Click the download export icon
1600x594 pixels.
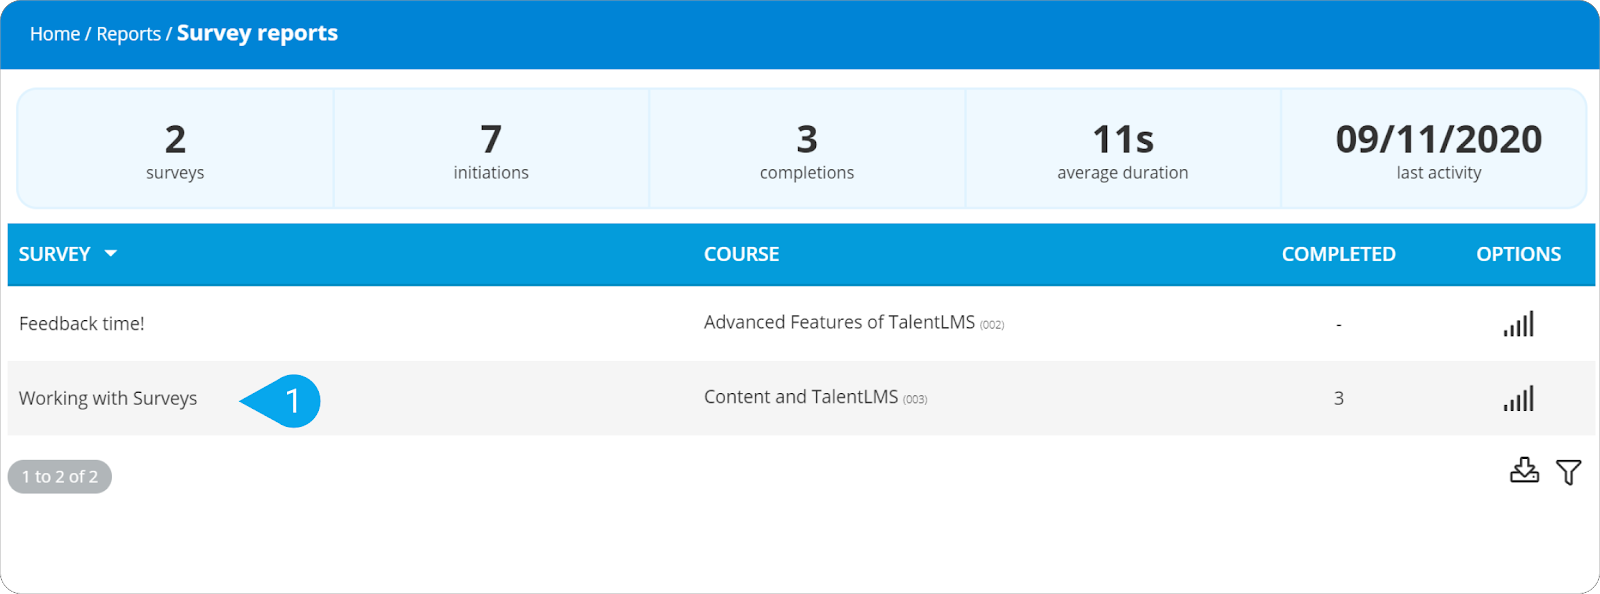pos(1524,470)
